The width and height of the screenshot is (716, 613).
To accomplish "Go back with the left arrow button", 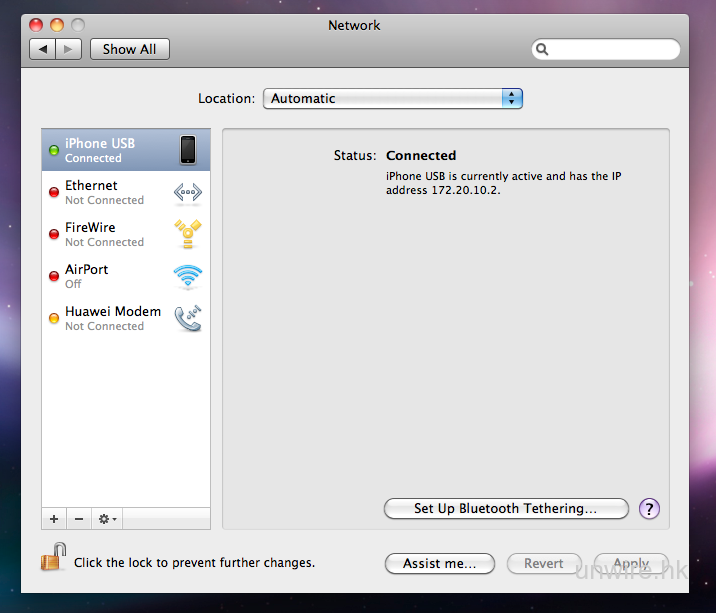I will pyautogui.click(x=43, y=49).
